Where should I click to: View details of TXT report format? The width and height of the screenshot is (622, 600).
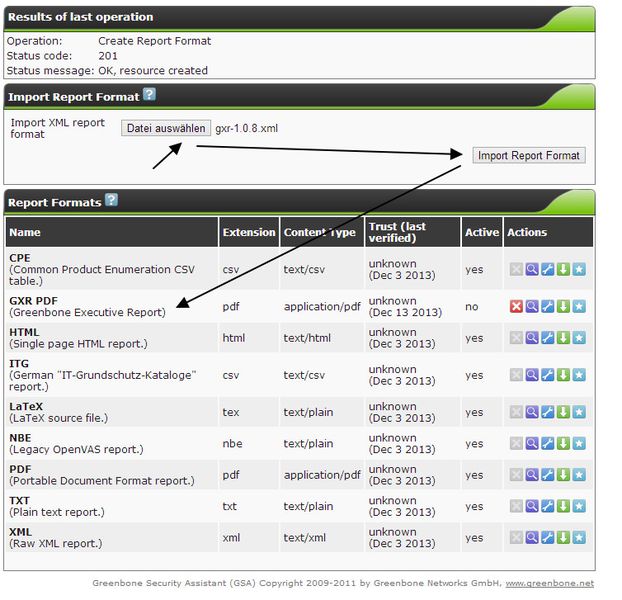532,506
